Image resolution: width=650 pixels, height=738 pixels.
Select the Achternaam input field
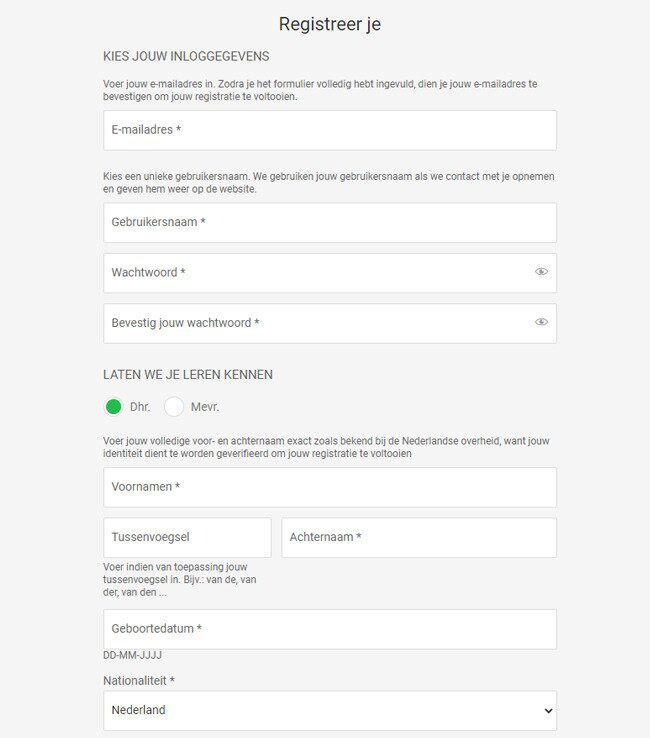(419, 537)
